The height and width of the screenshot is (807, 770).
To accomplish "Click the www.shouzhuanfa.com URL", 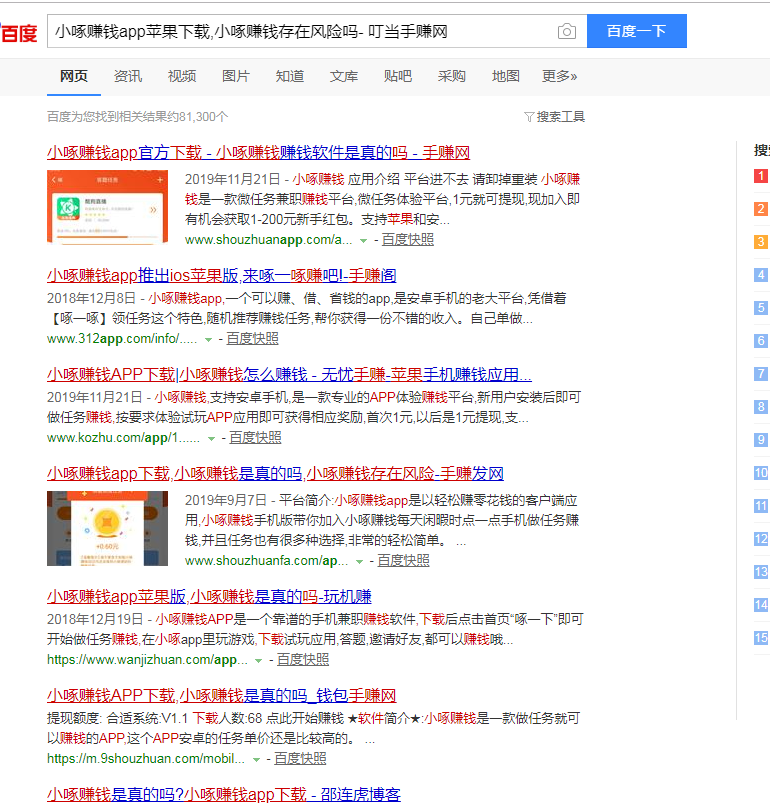I will pyautogui.click(x=267, y=560).
